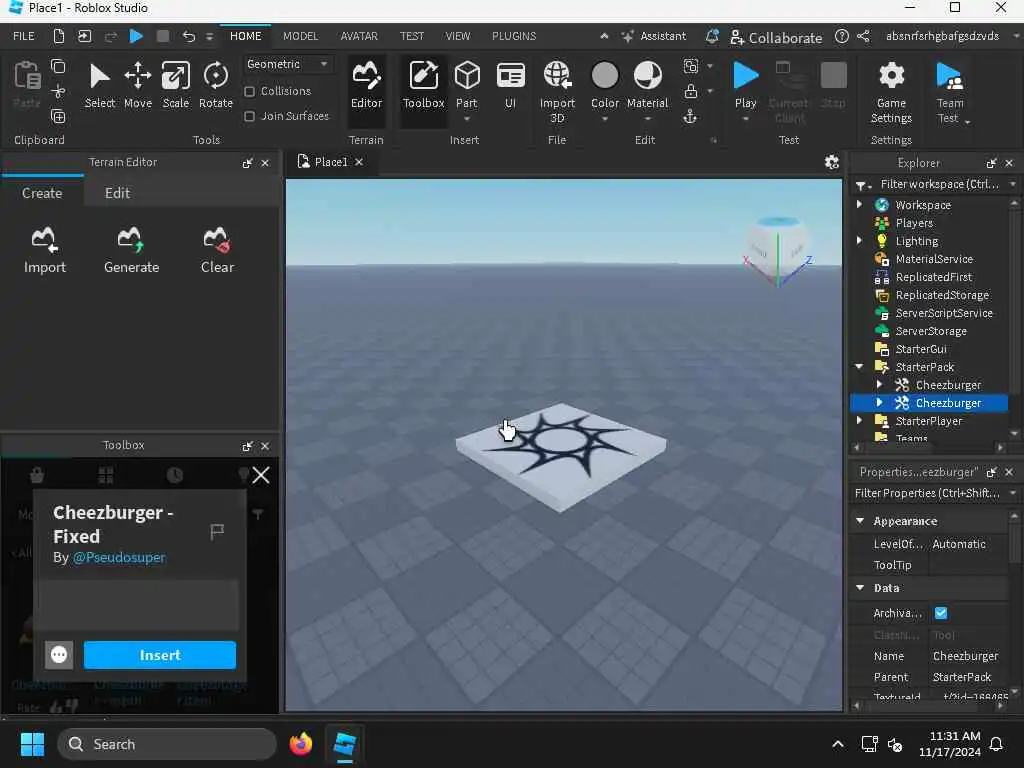Click the quick-access Run play arrow
Viewport: 1024px width, 768px height.
pyautogui.click(x=136, y=36)
